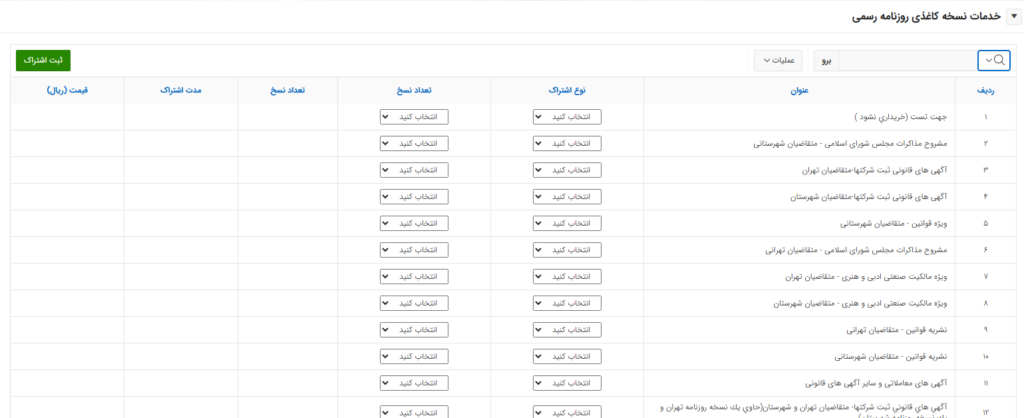1024x418 pixels.
Task: Focus the search text field beside برو
Action: (x=907, y=60)
